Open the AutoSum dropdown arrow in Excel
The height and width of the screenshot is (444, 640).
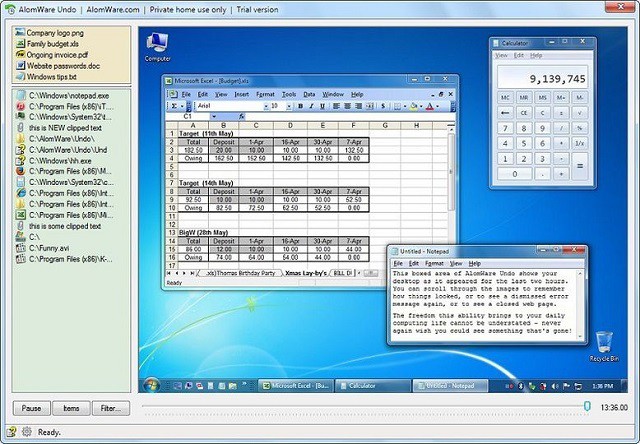pos(182,106)
